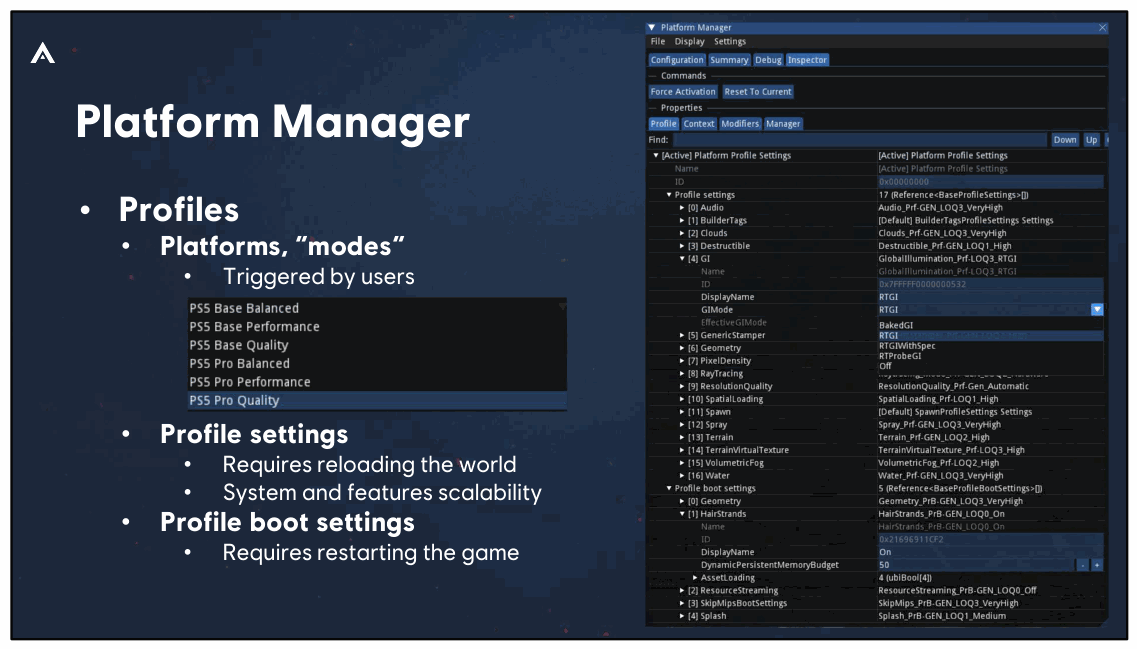Select PS5 Pro Balanced profile
Viewport: 1137px width, 649px height.
[x=377, y=364]
